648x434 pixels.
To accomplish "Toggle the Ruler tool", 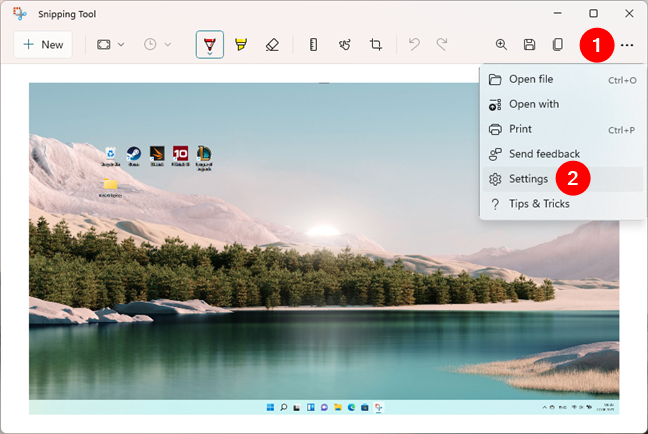I will coord(314,45).
